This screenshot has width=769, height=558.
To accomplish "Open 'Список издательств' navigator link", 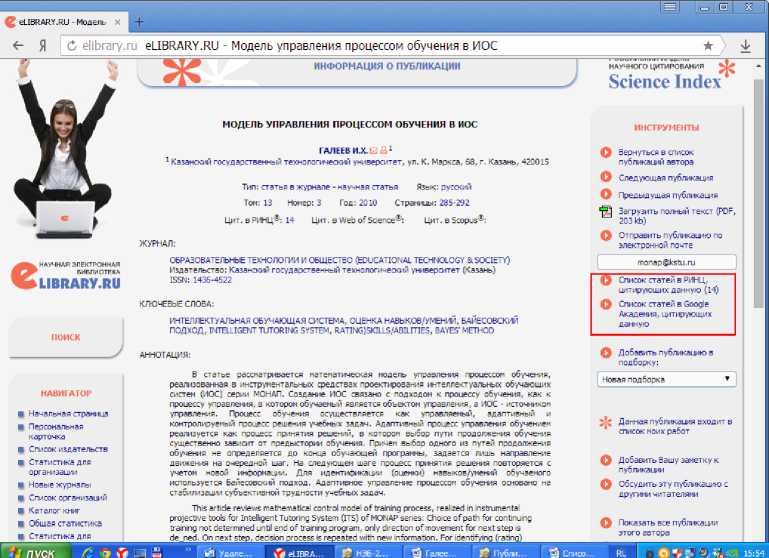I will pos(68,449).
